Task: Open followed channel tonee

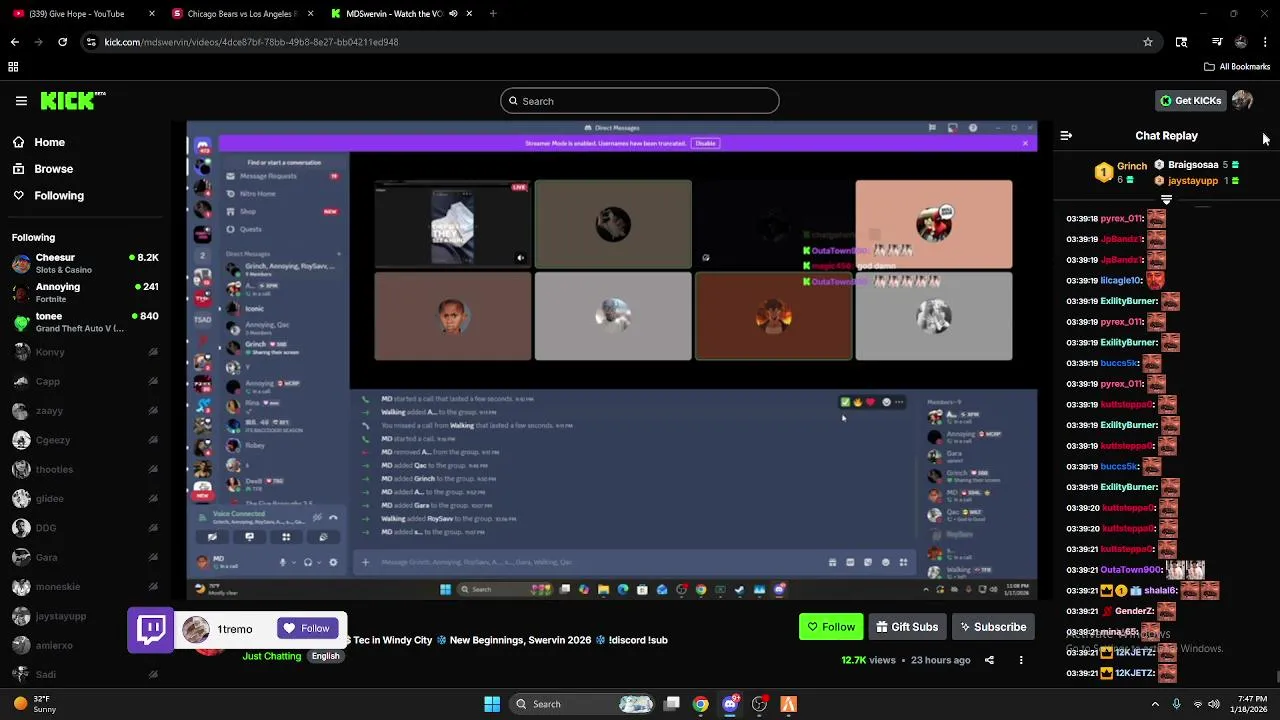Action: (x=85, y=322)
